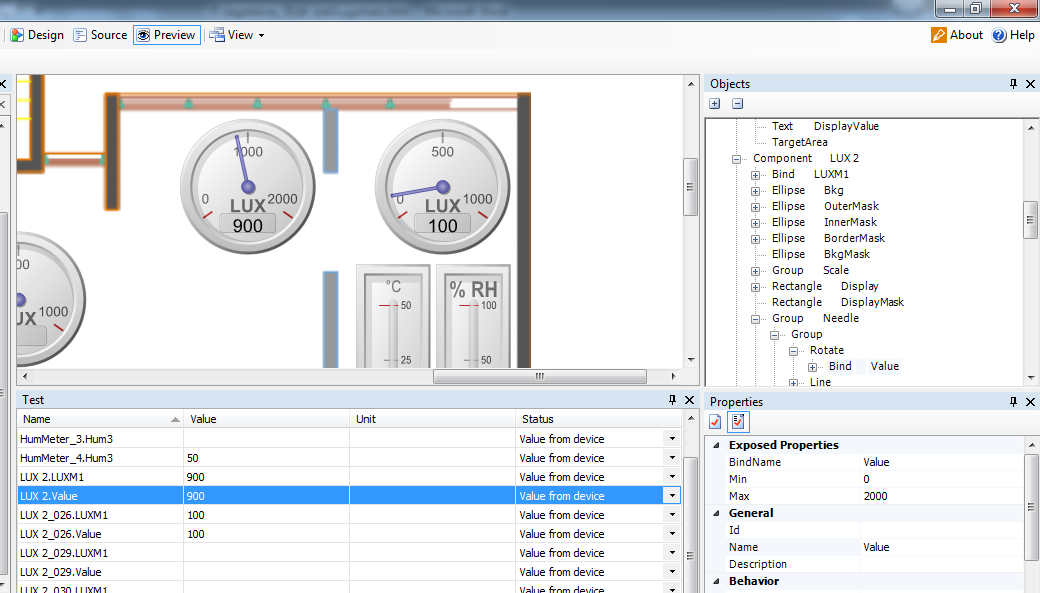Open status dropdown for HumMeter_3.Hum3
Viewport: 1040px width, 593px height.
pyautogui.click(x=672, y=438)
